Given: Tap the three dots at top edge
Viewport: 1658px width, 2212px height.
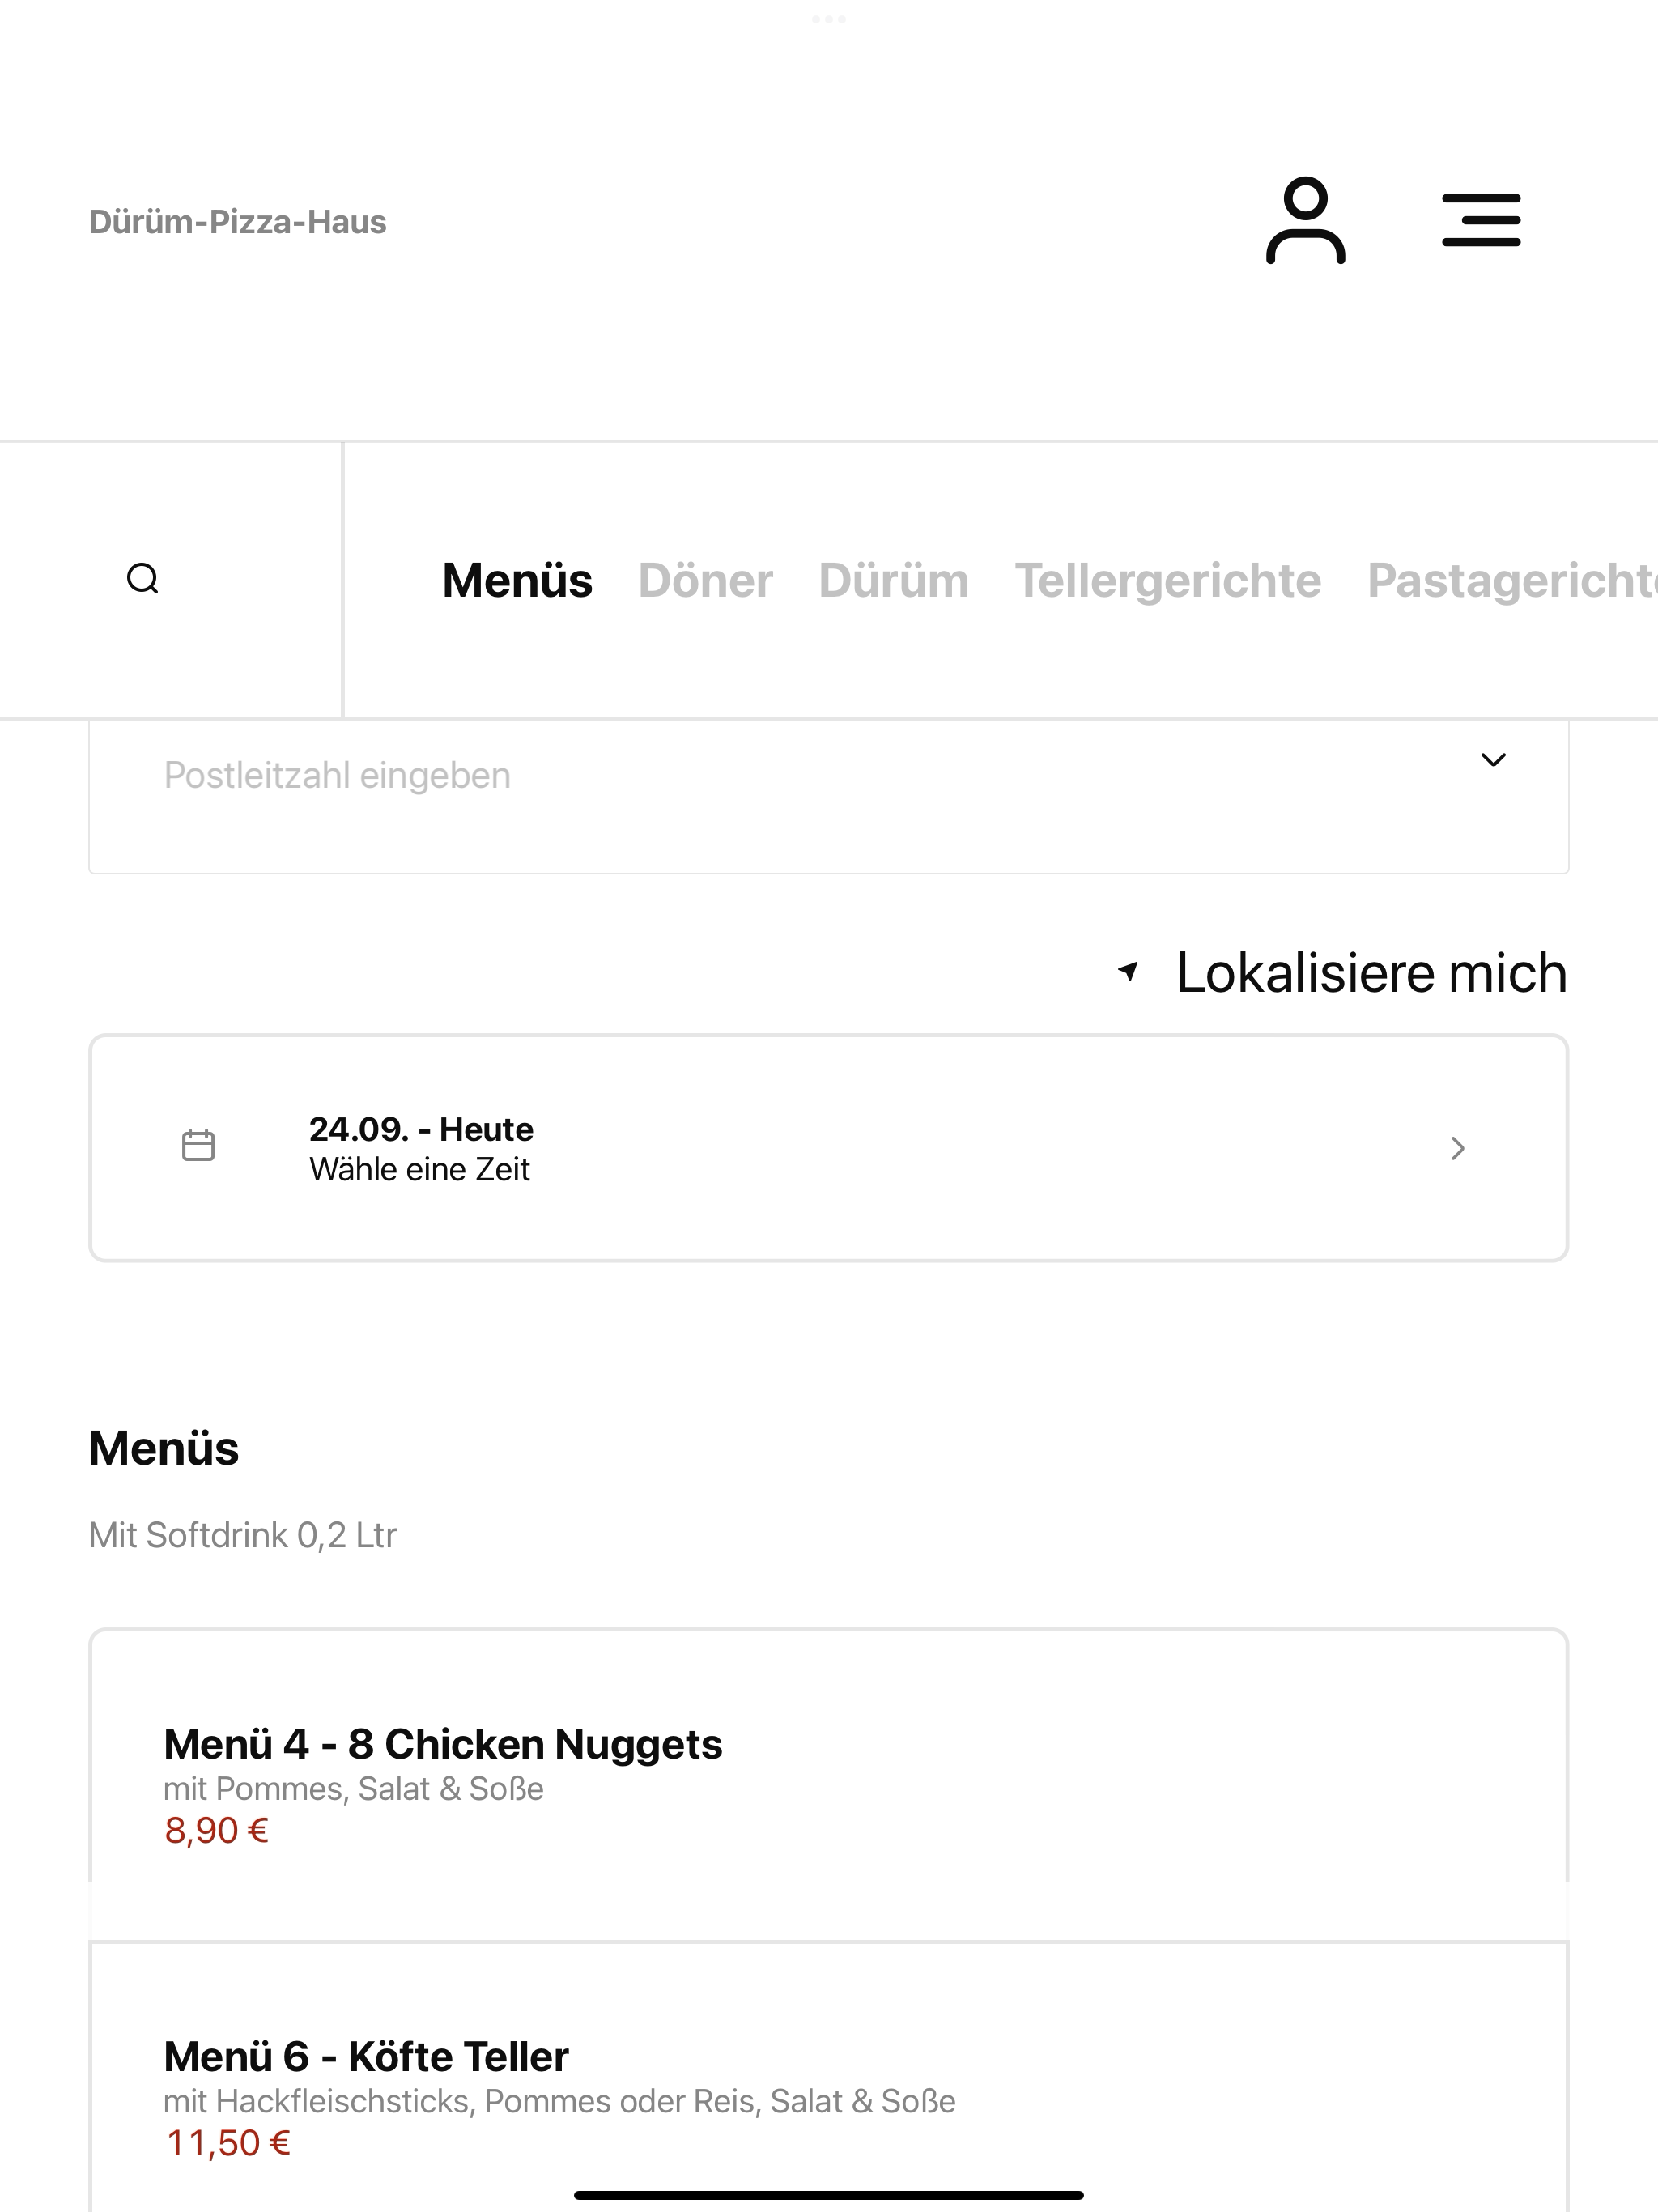Looking at the screenshot, I should (829, 19).
